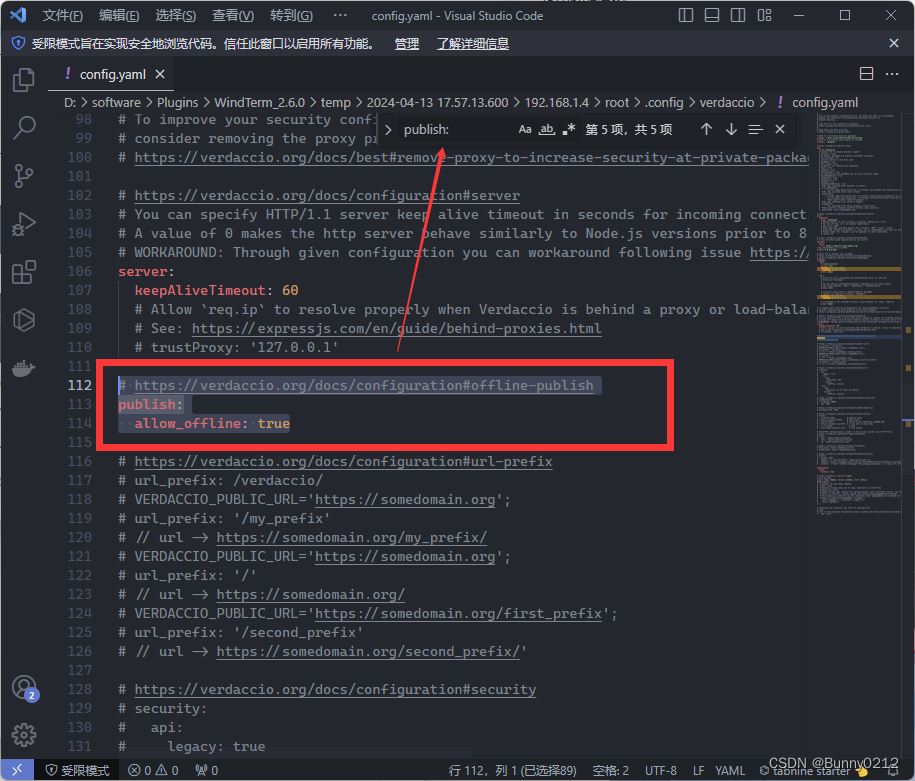Click 管理 link in restricted mode banner

tap(407, 44)
